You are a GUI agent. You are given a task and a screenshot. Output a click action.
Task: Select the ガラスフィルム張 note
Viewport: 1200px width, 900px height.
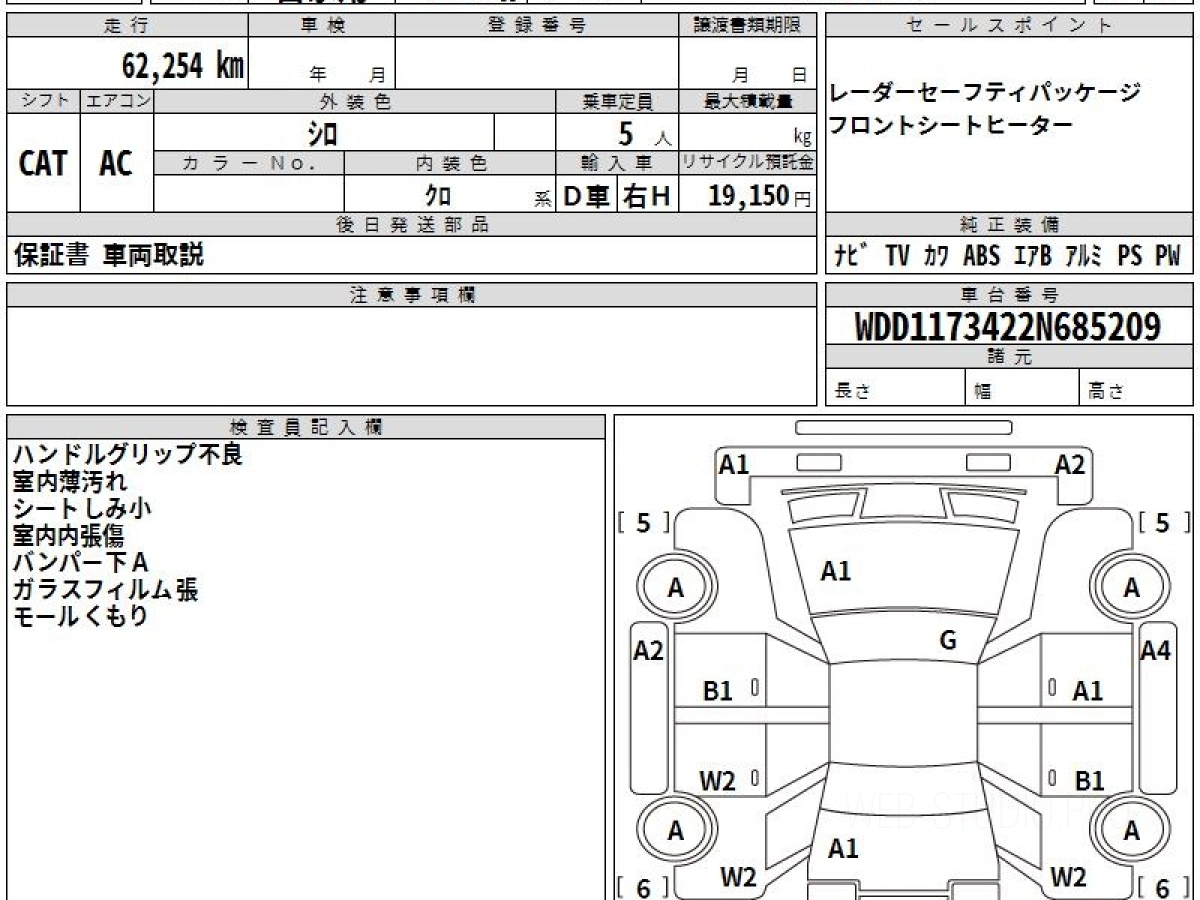(106, 590)
